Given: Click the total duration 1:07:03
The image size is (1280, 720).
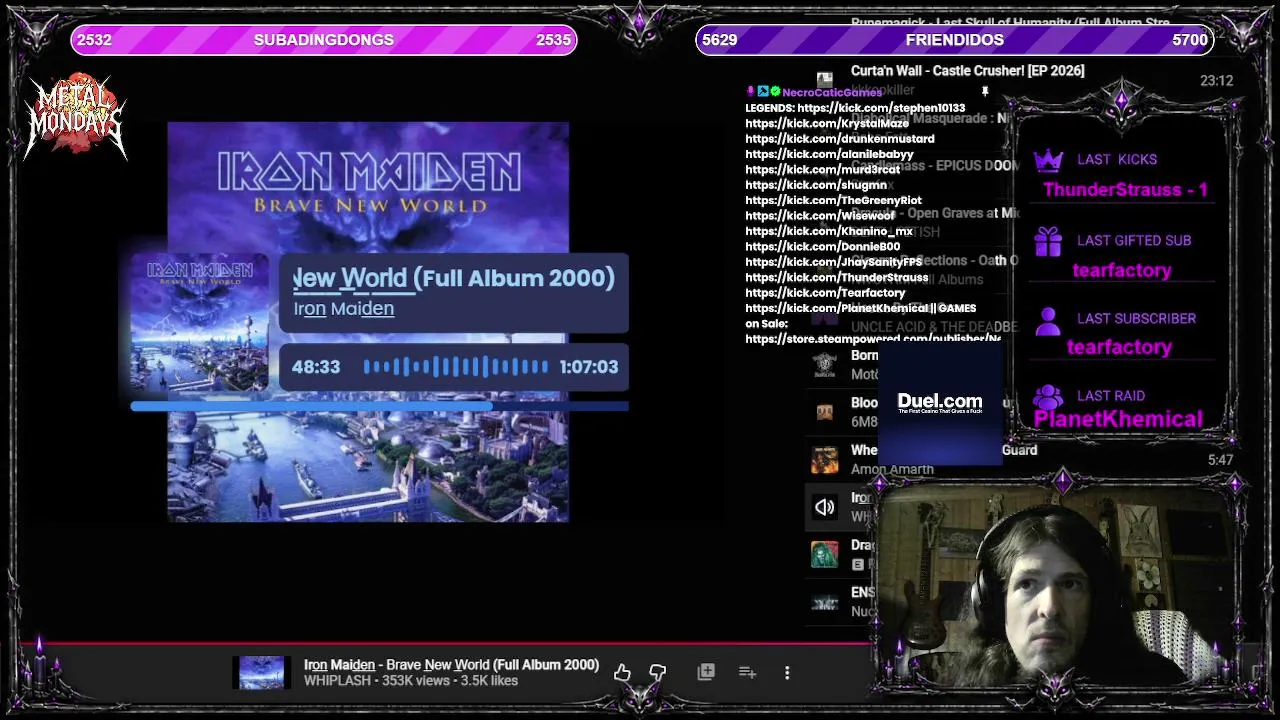Looking at the screenshot, I should 589,367.
